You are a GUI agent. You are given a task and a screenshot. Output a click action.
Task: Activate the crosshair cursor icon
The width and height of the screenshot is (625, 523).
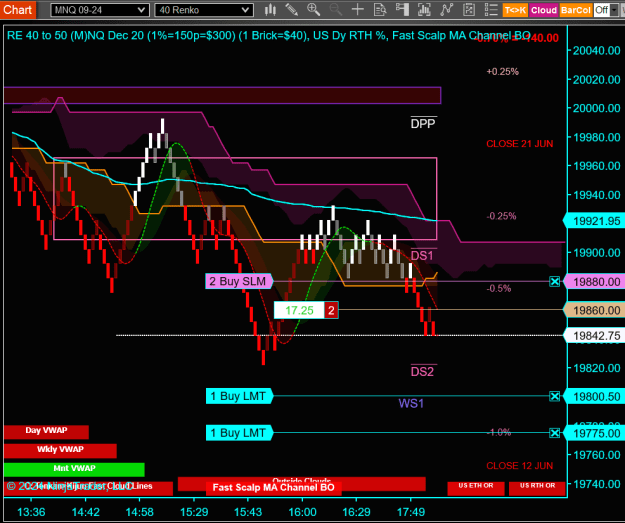coord(358,10)
